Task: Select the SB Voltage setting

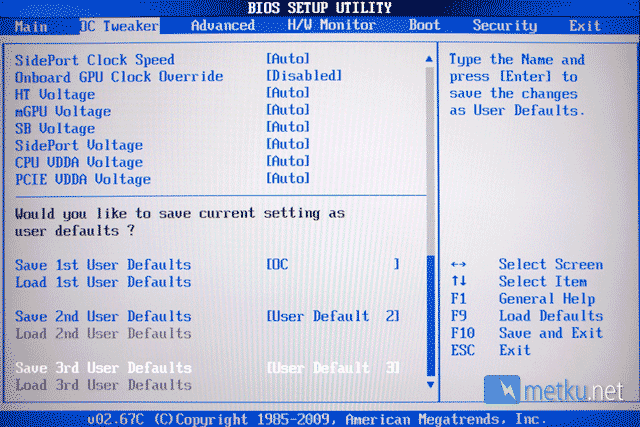Action: [55, 129]
